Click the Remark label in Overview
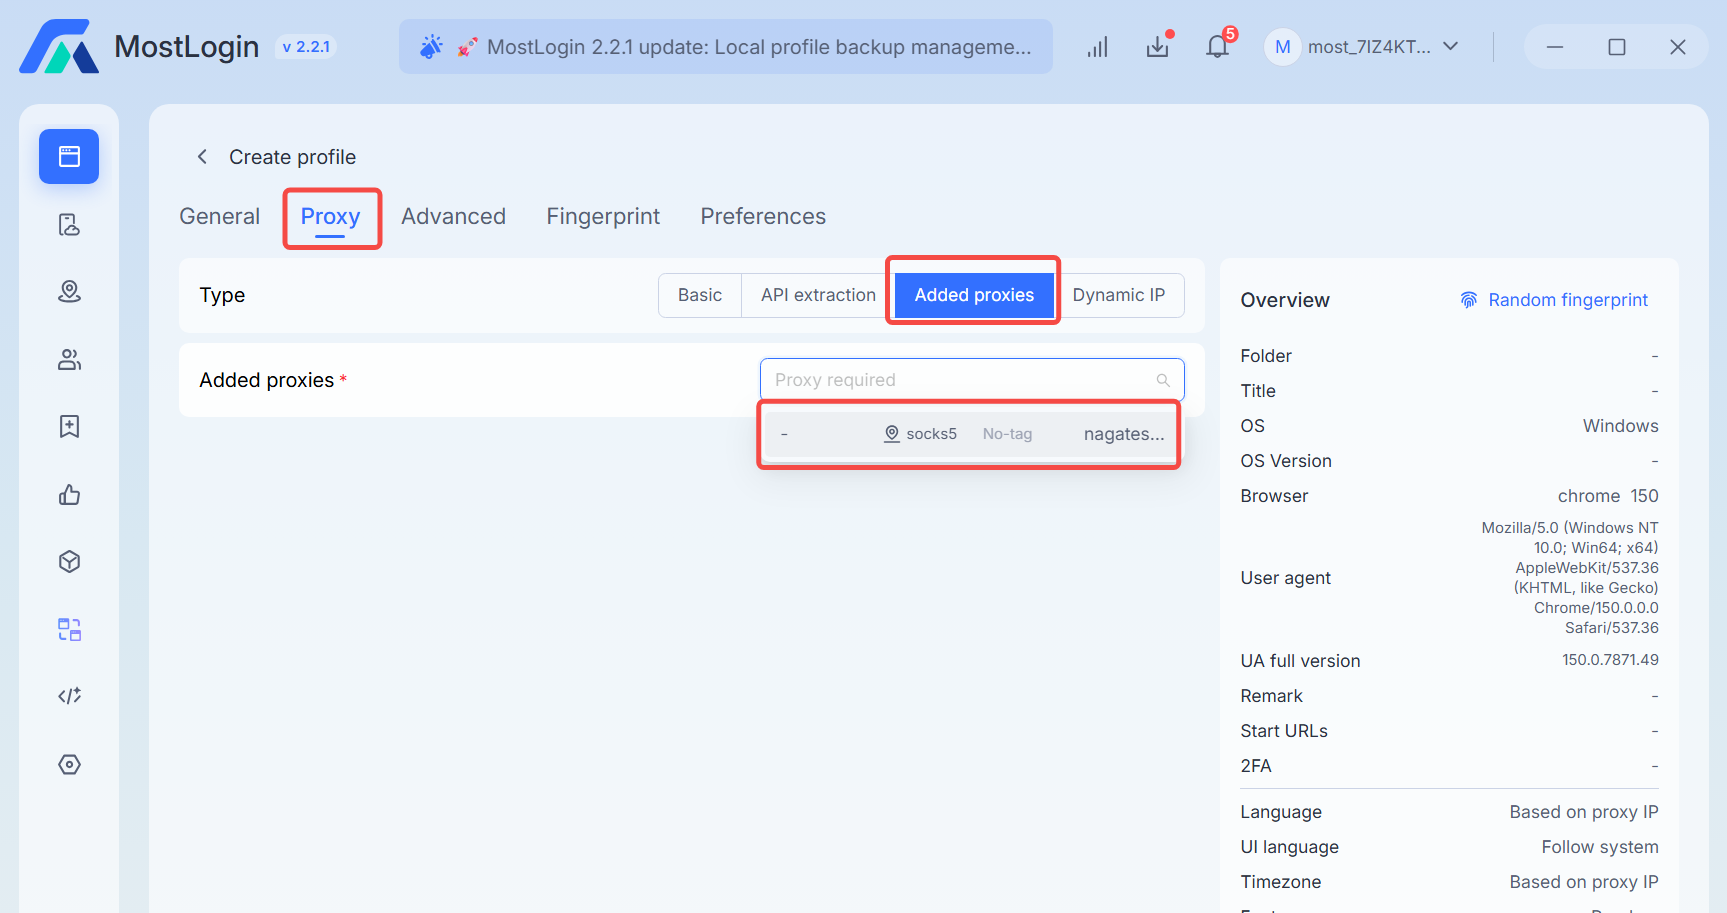The height and width of the screenshot is (913, 1727). [1271, 696]
